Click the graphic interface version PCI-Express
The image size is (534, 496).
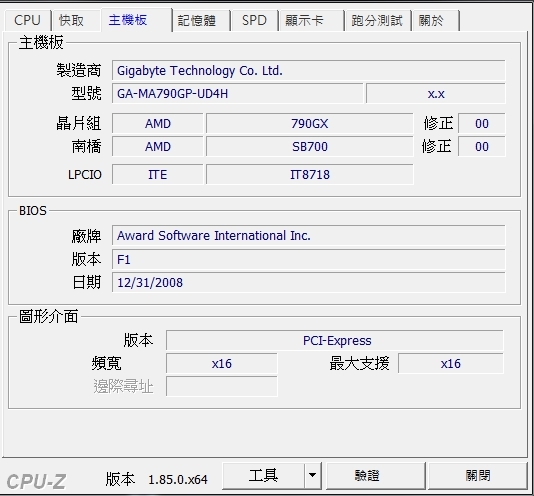pyautogui.click(x=334, y=340)
